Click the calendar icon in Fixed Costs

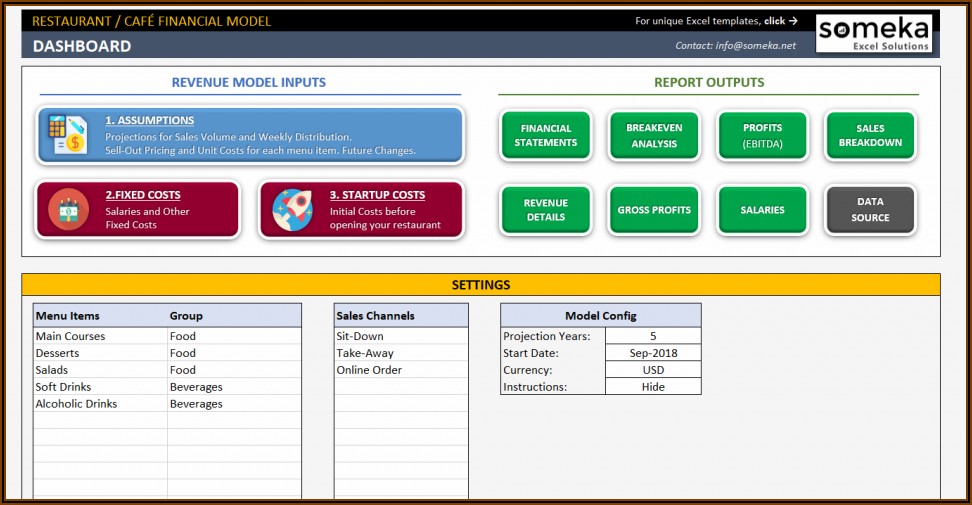pos(68,210)
